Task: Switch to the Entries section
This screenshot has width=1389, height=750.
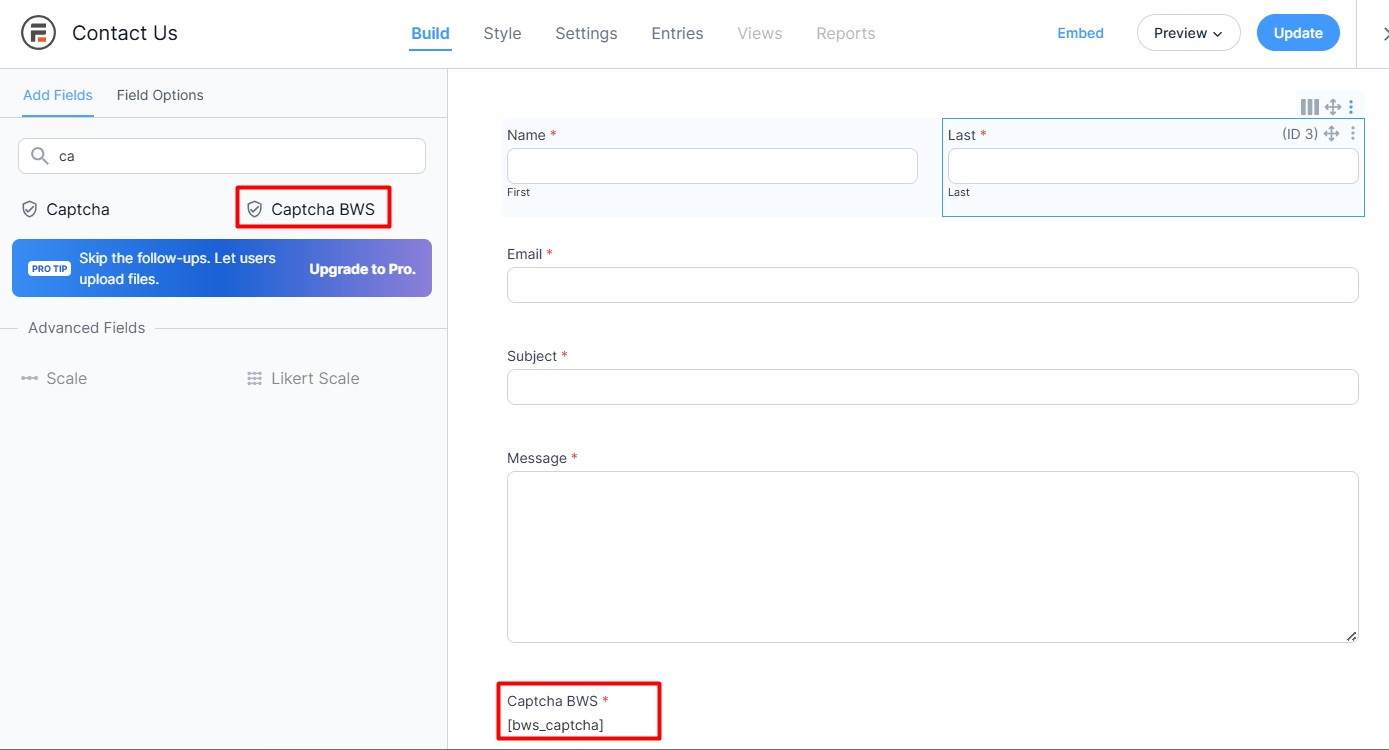Action: (676, 33)
